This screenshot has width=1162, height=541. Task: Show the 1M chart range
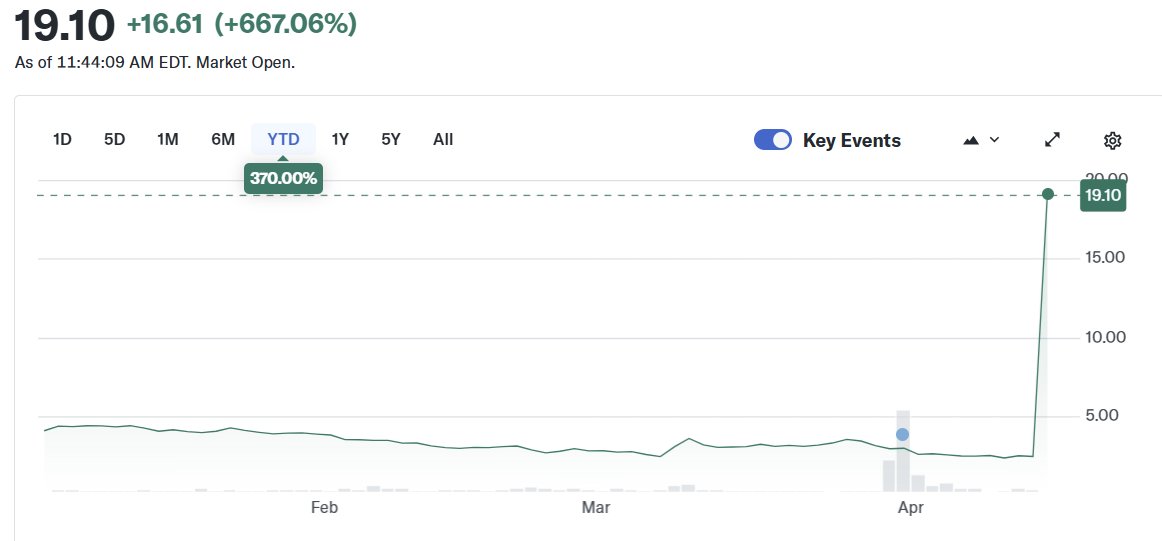[x=167, y=139]
